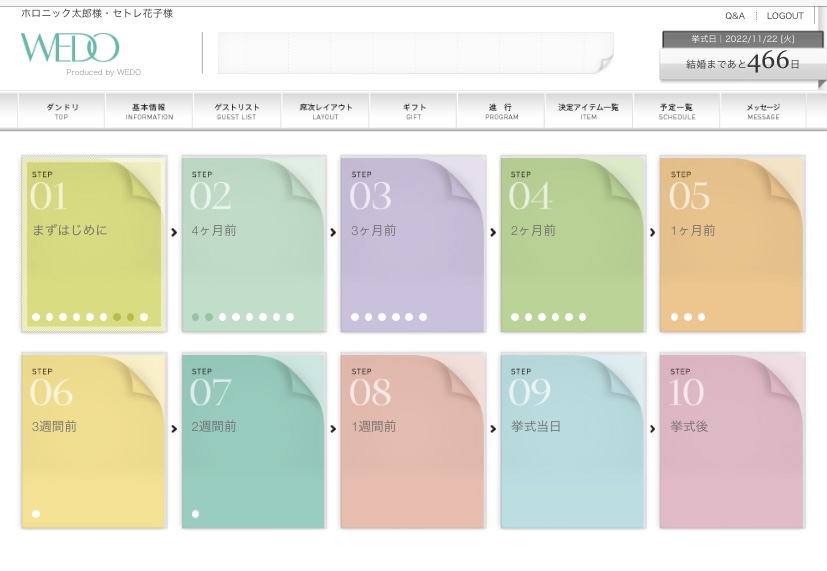
Task: Open the ゲストリスト GUEST LIST menu
Action: tap(237, 111)
